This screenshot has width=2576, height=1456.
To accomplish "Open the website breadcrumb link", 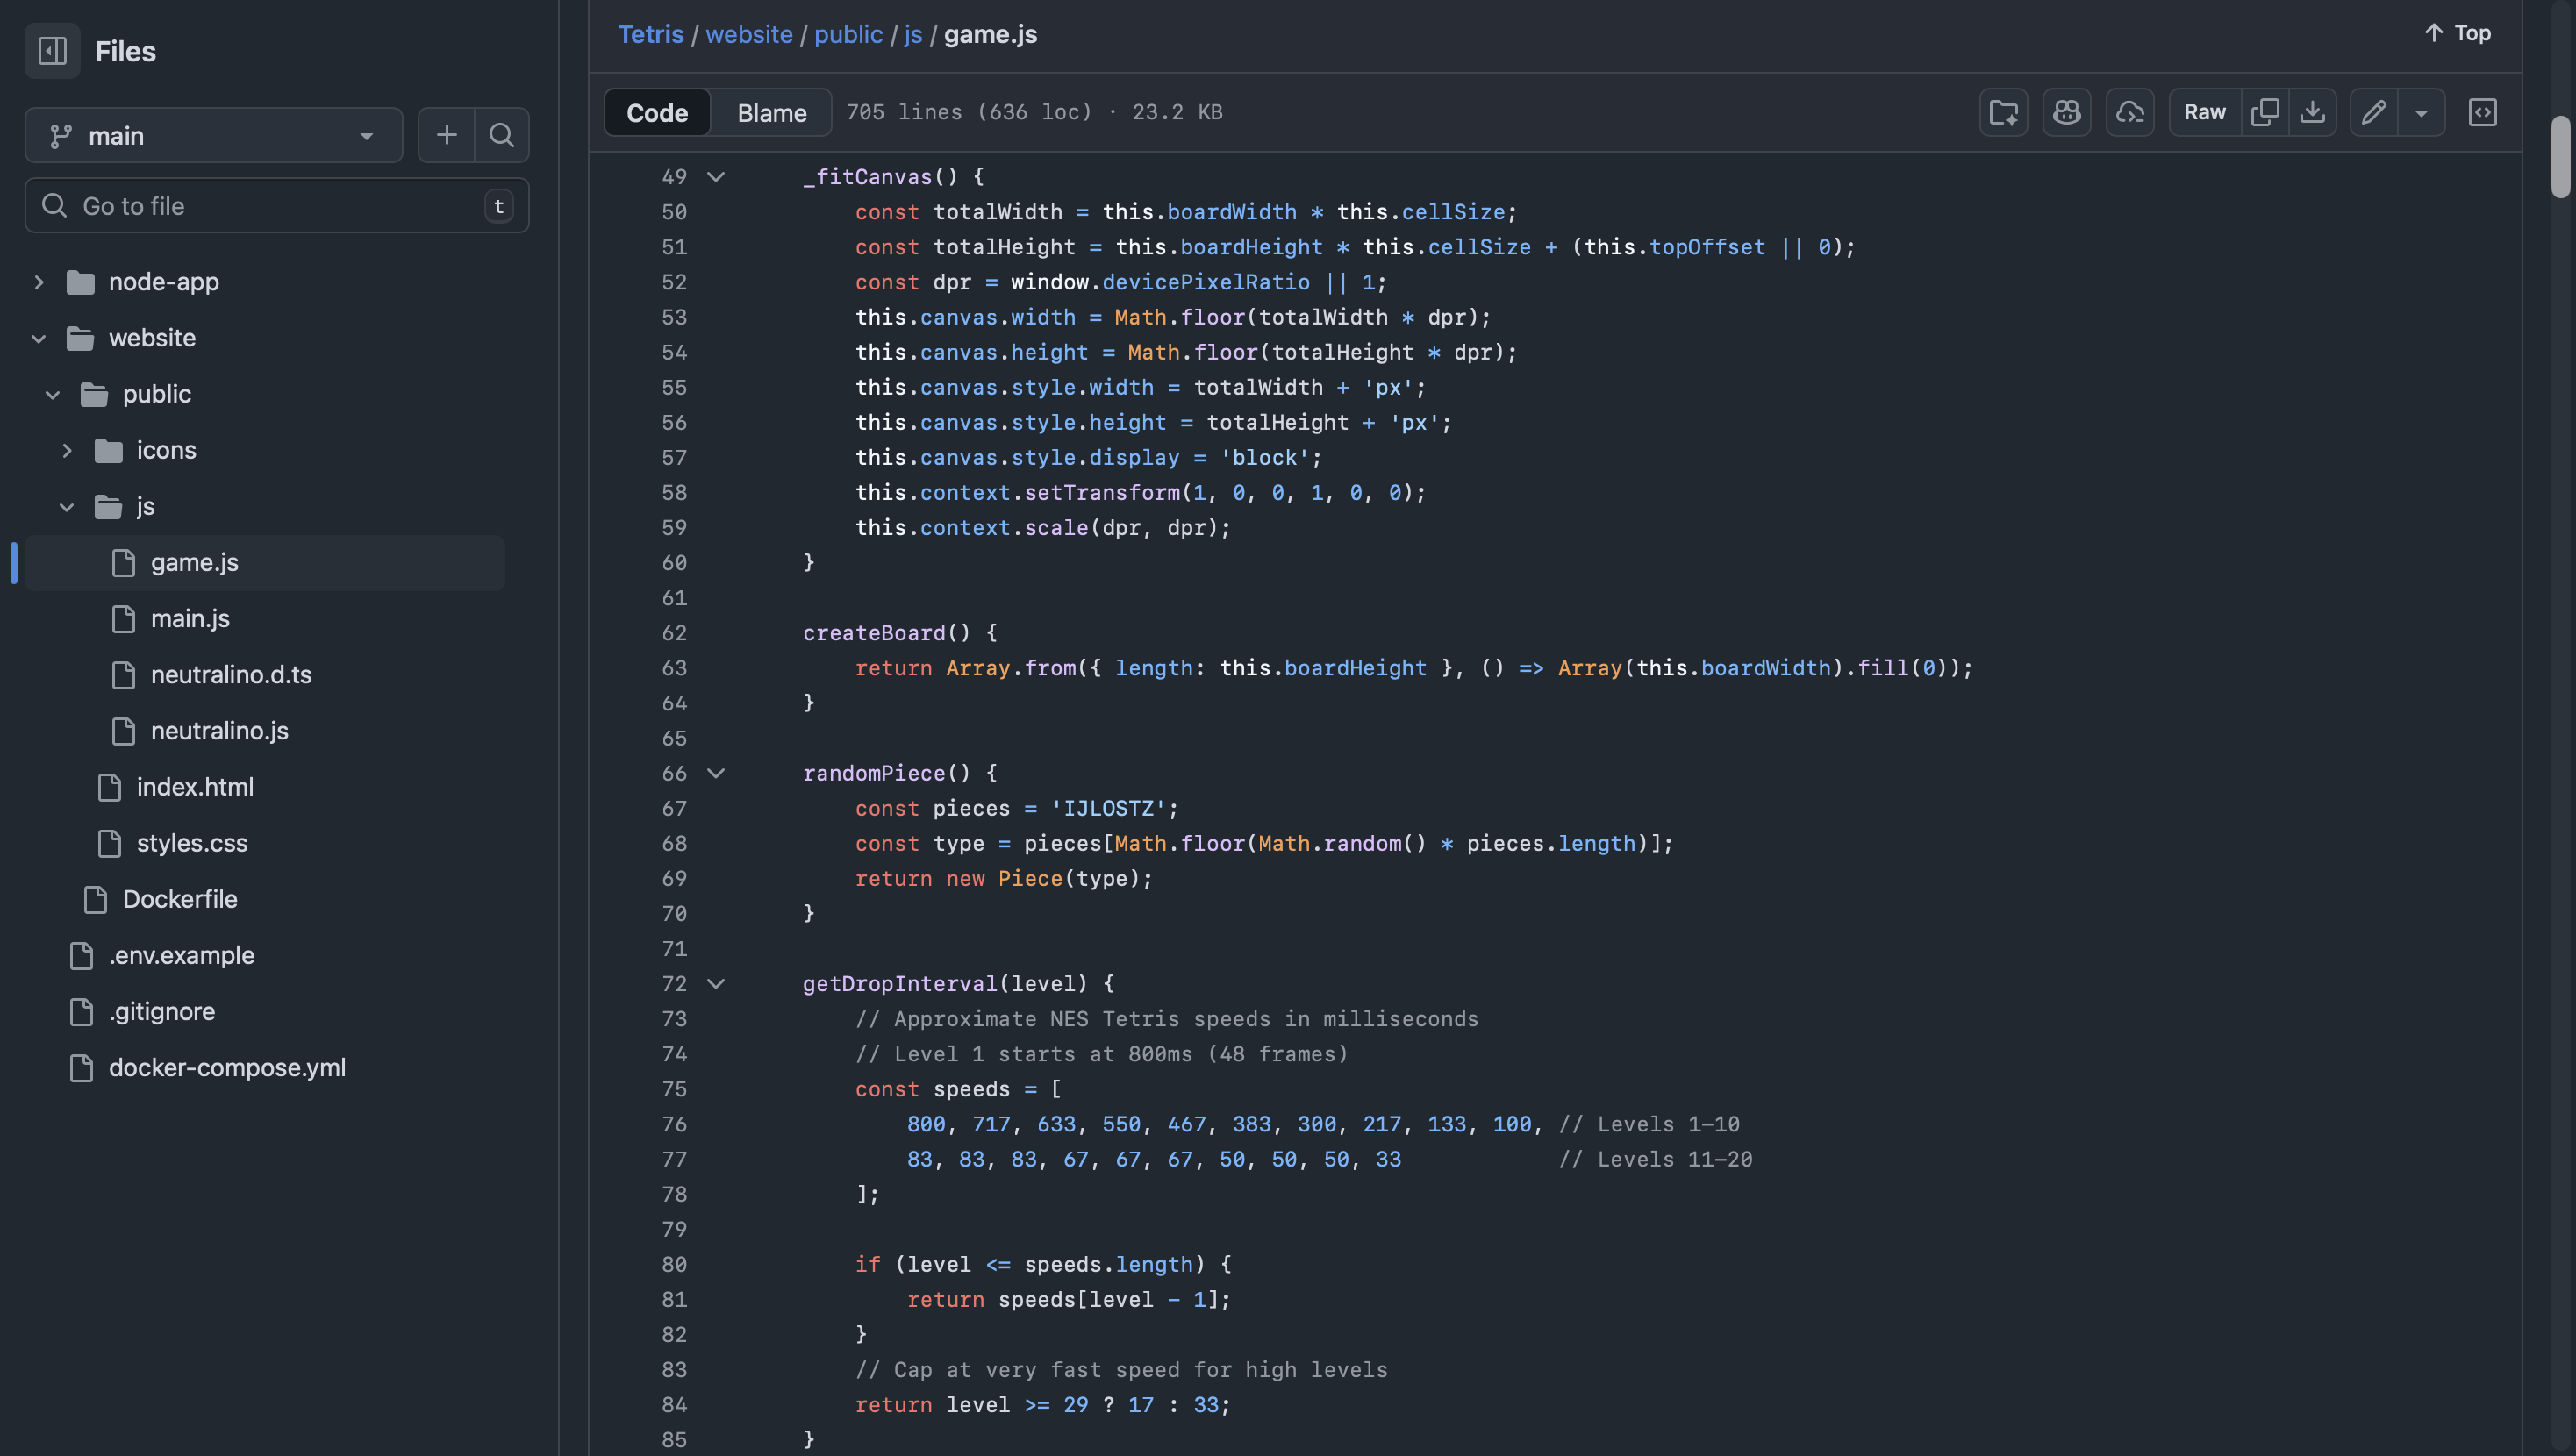I will pos(748,34).
